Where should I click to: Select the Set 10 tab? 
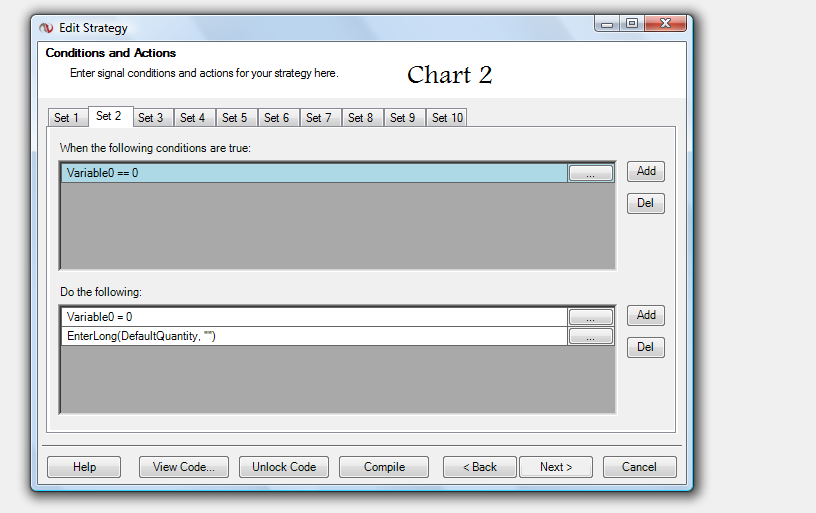tap(447, 118)
